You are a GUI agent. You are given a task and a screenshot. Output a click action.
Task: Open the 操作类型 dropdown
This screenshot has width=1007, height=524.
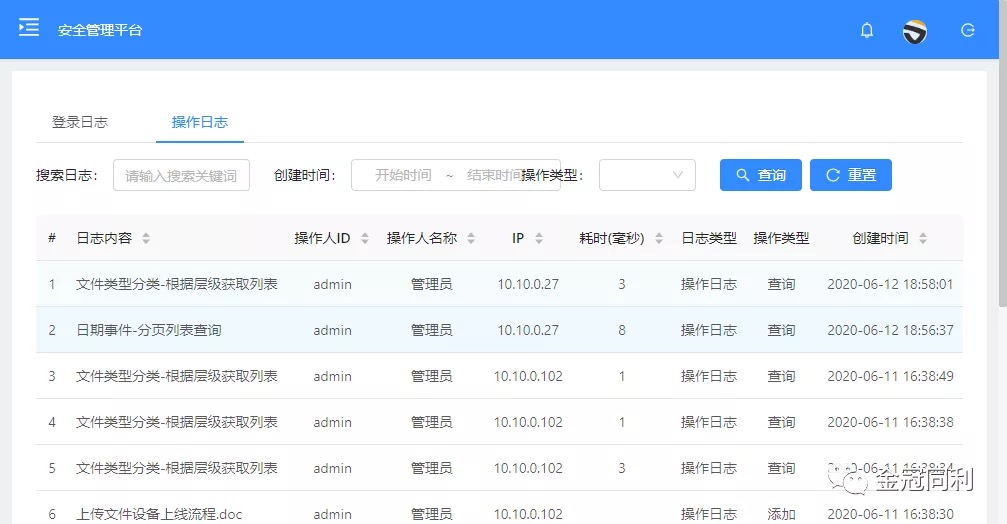[x=647, y=175]
